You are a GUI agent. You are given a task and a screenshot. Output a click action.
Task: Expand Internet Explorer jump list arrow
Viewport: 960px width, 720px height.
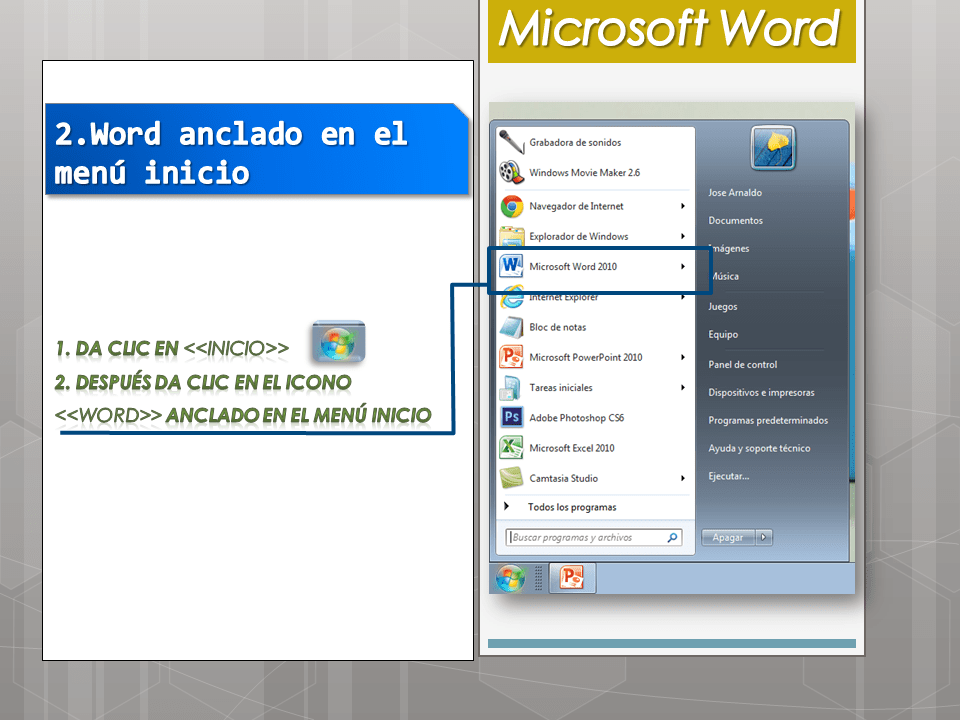click(x=683, y=297)
